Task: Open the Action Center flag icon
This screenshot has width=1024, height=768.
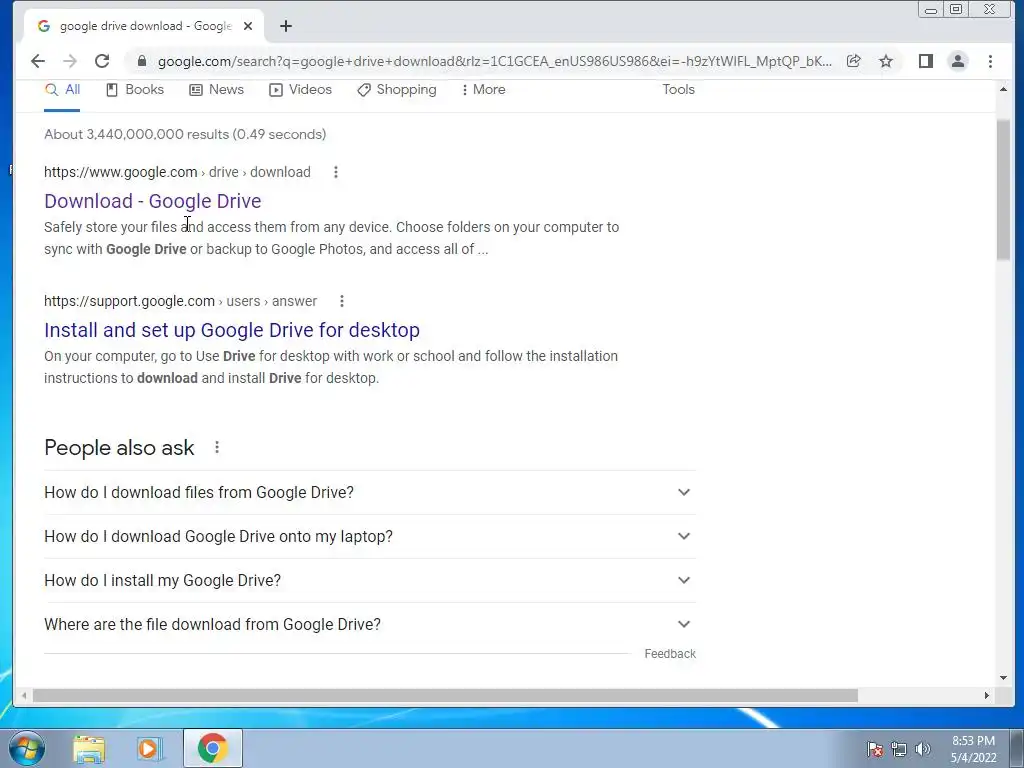Action: point(875,749)
